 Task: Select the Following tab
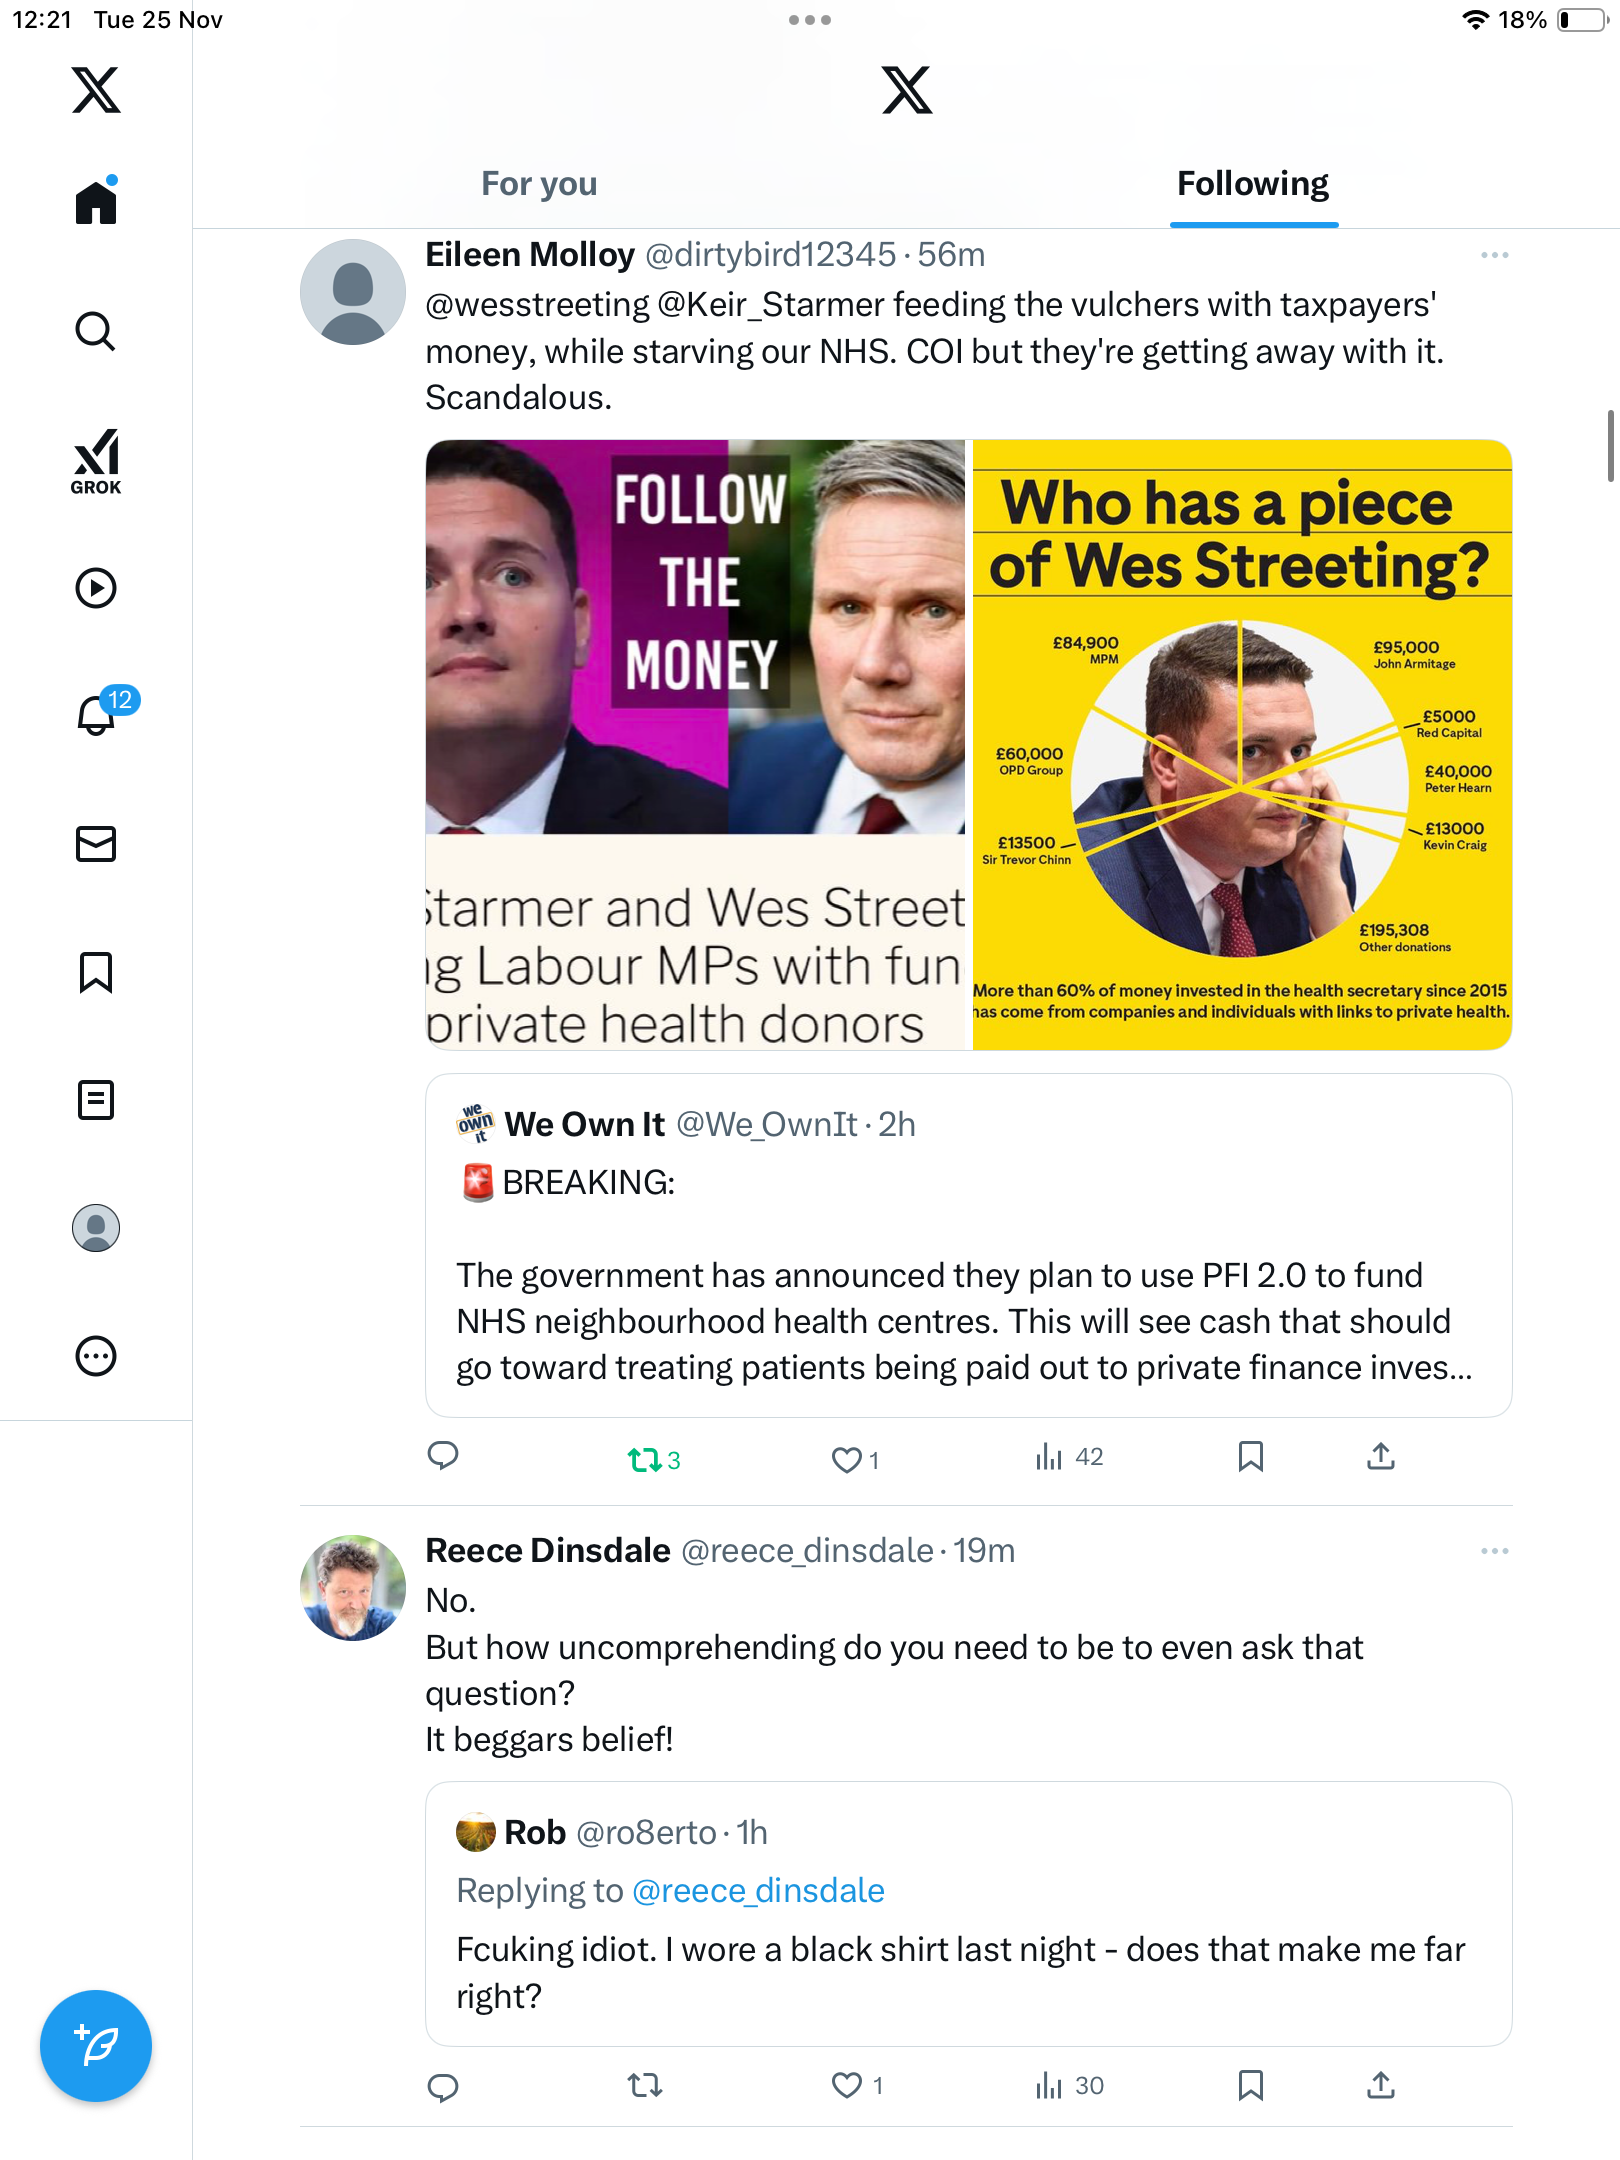coord(1252,184)
